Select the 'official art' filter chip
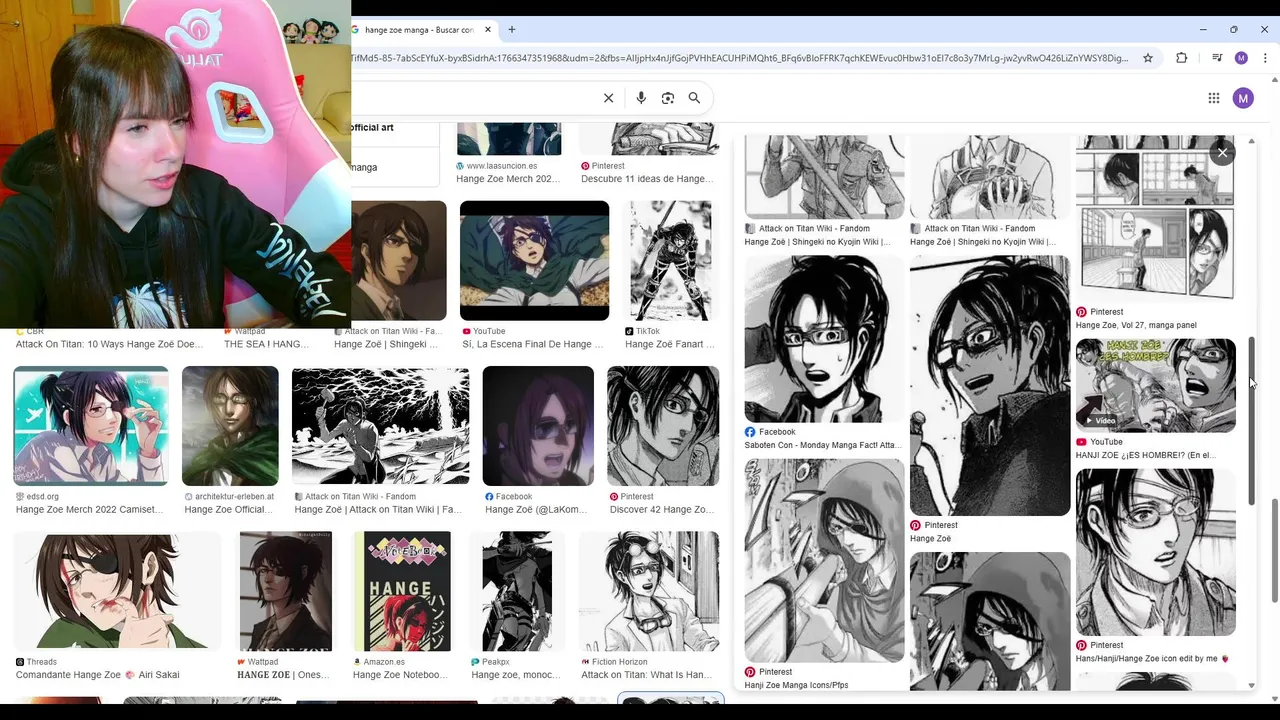 [x=372, y=128]
